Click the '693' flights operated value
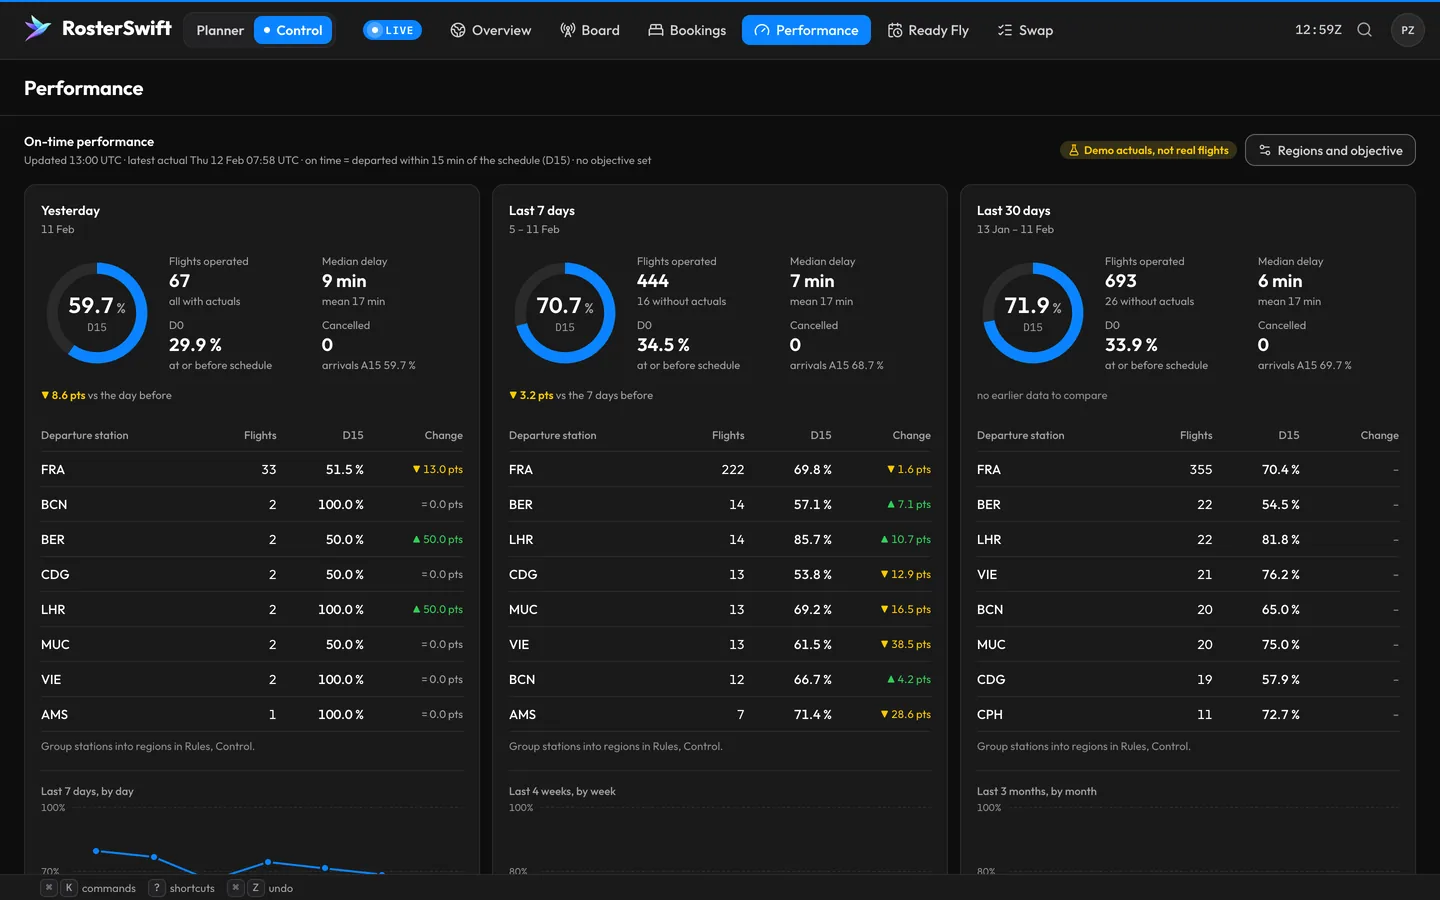Viewport: 1440px width, 900px height. tap(1121, 281)
